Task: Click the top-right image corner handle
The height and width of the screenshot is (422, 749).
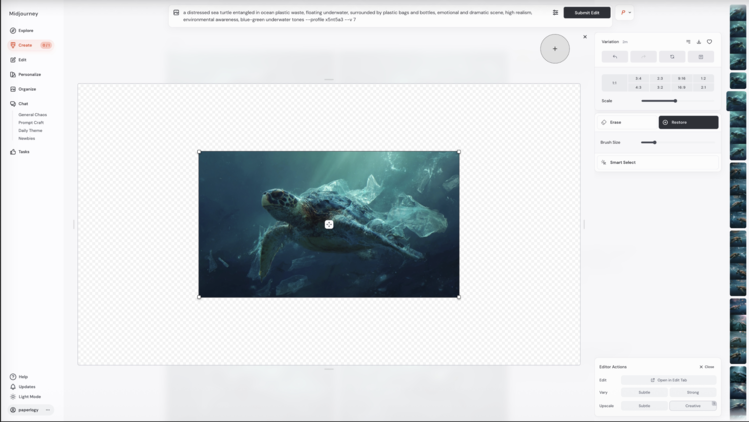Action: [x=459, y=152]
